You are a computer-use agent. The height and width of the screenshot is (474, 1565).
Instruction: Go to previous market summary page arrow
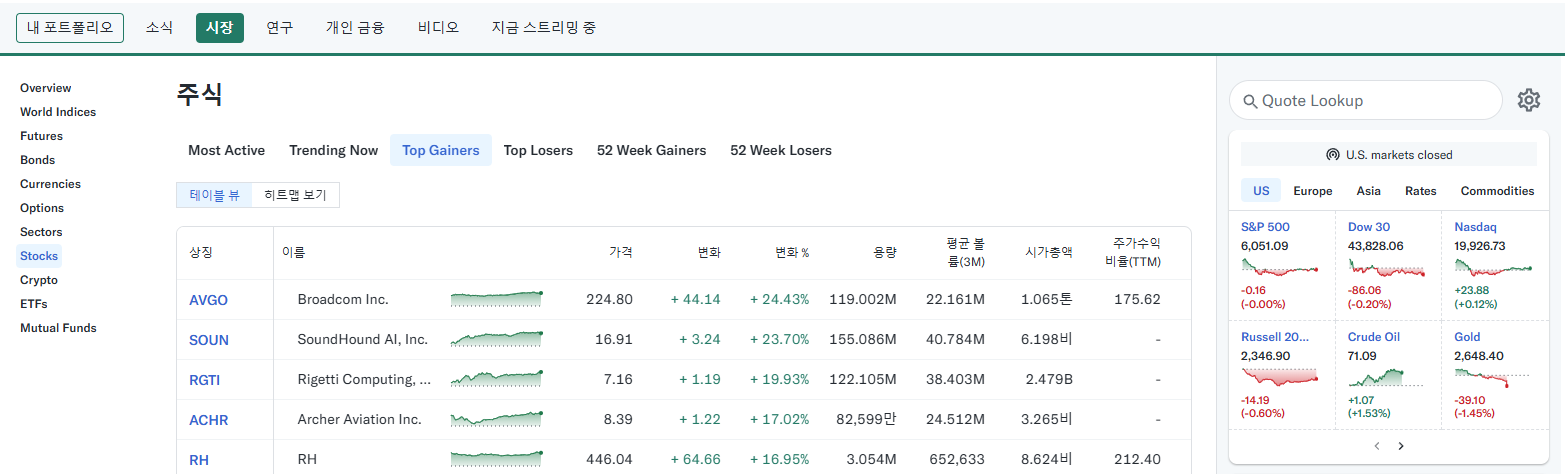(x=1377, y=446)
